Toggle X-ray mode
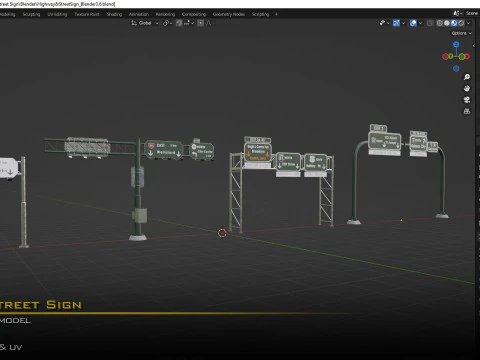 point(430,23)
